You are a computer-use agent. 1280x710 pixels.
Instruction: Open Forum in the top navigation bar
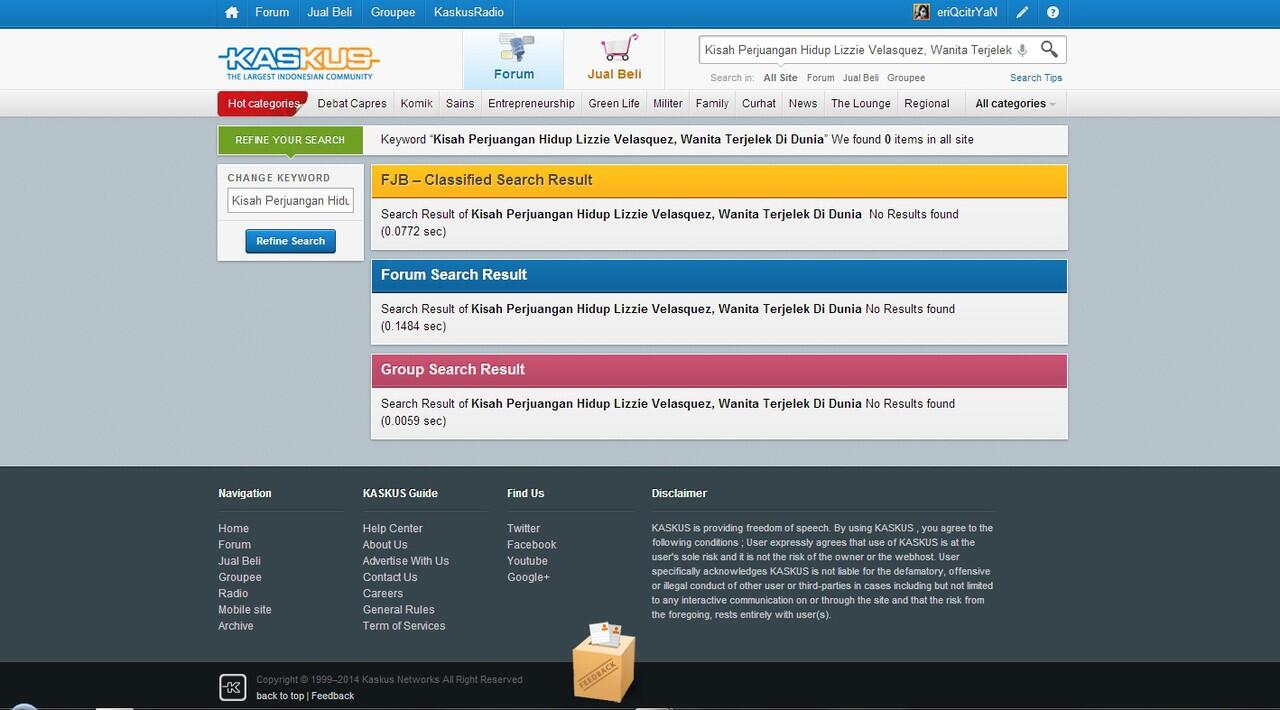click(x=272, y=13)
